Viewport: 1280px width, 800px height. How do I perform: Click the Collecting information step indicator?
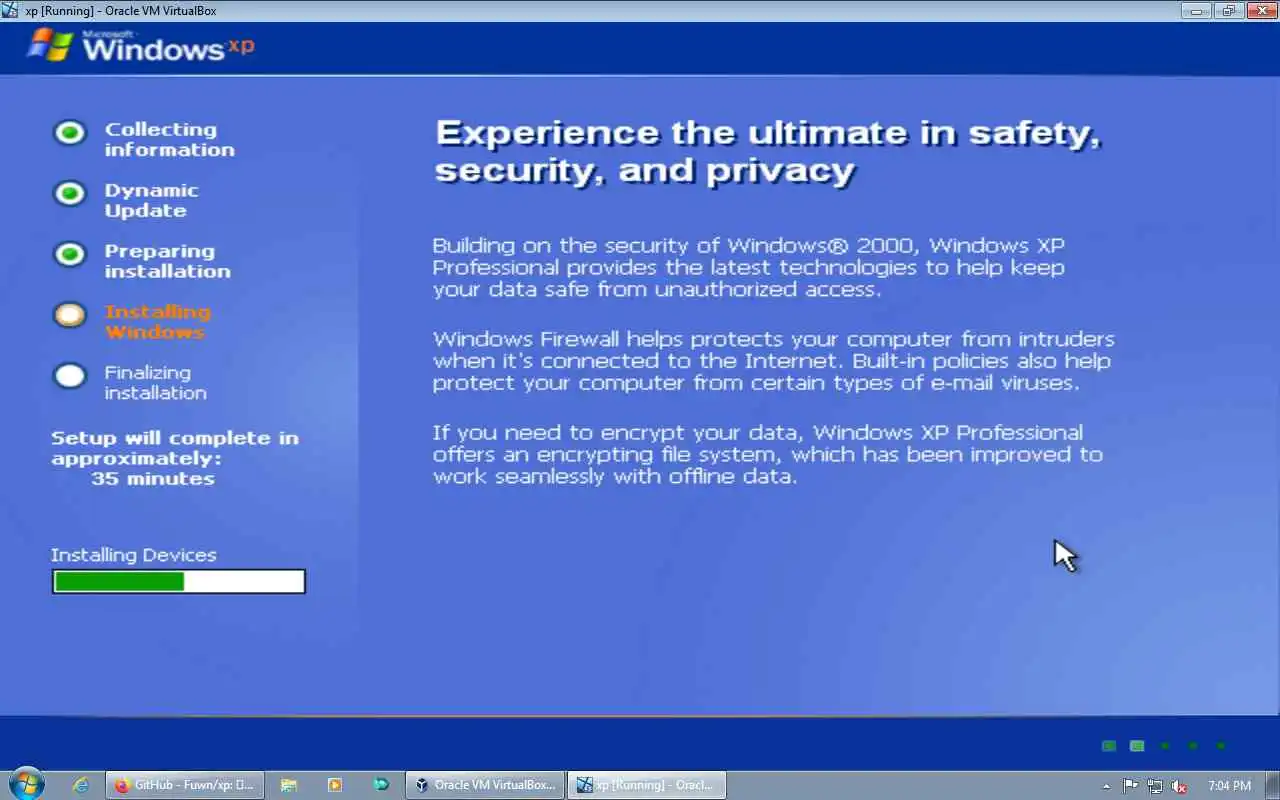tap(70, 132)
